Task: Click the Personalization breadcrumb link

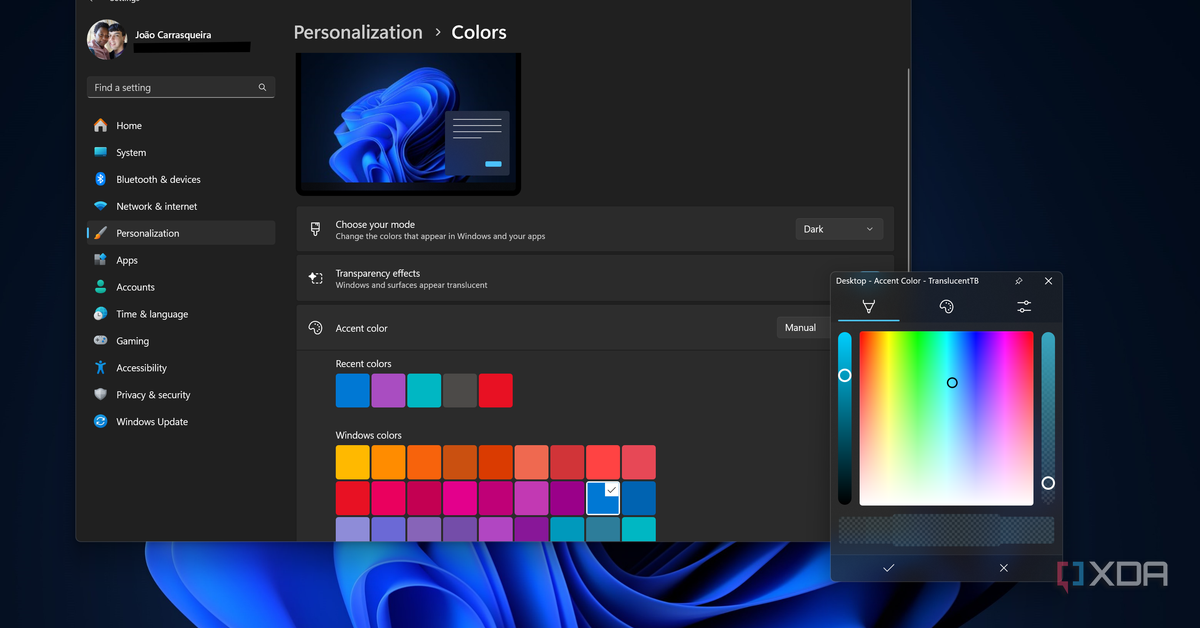Action: coord(358,32)
